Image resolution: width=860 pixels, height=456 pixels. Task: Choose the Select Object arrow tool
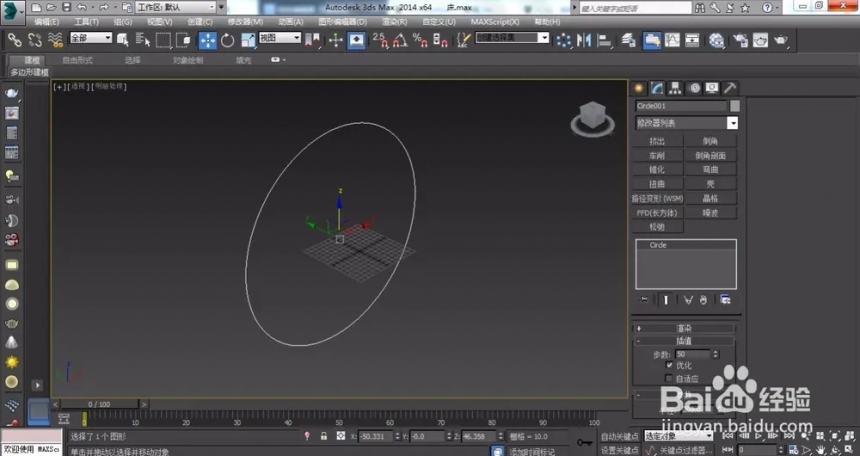point(123,40)
